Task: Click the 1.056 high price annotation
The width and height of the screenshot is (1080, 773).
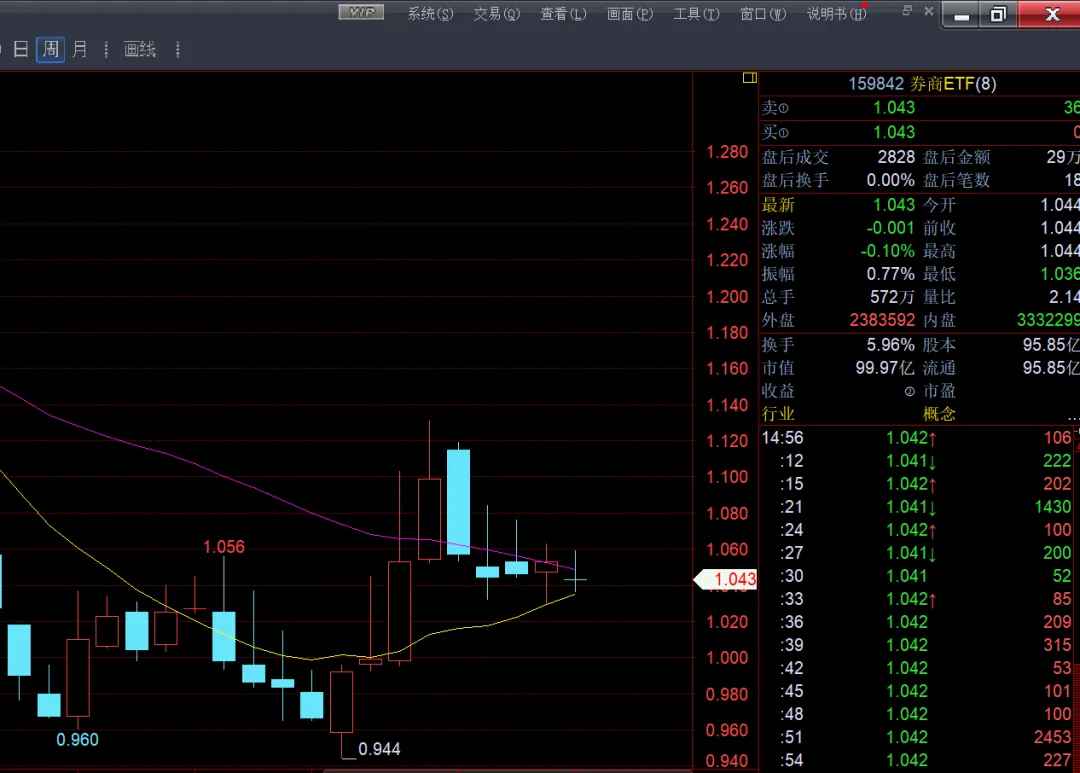Action: 224,547
